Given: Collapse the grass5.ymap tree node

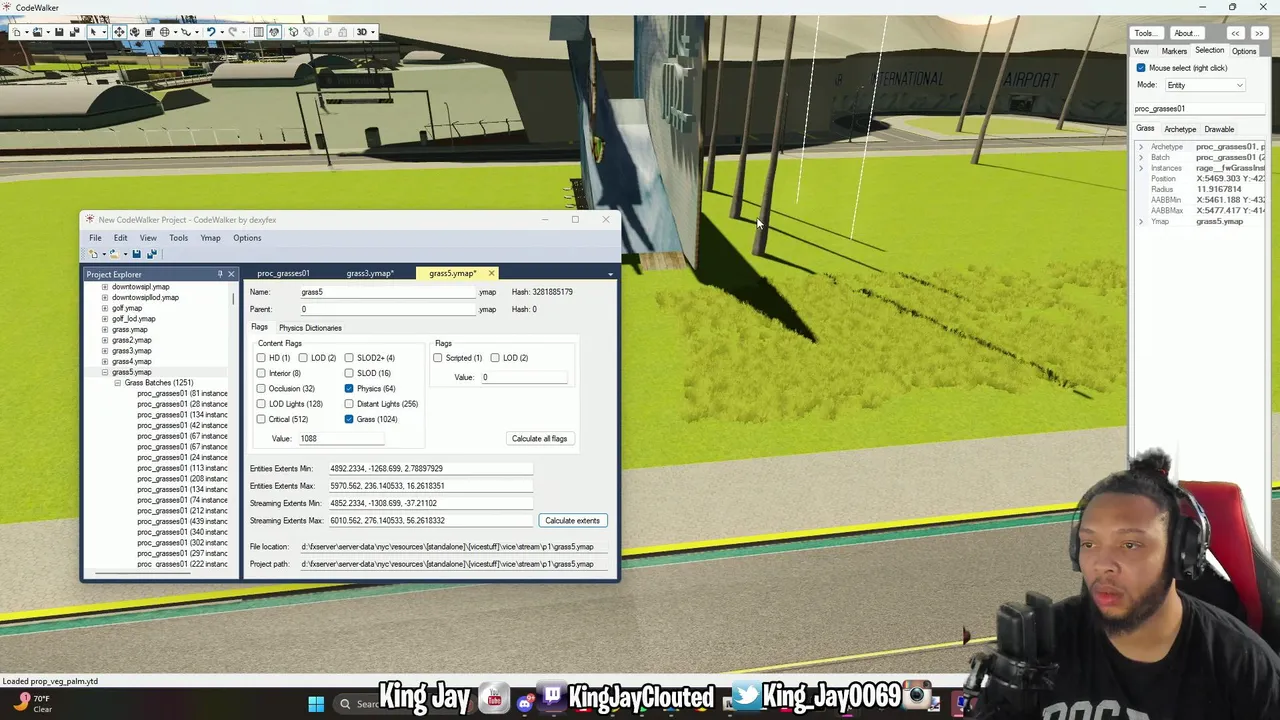Looking at the screenshot, I should 105,372.
